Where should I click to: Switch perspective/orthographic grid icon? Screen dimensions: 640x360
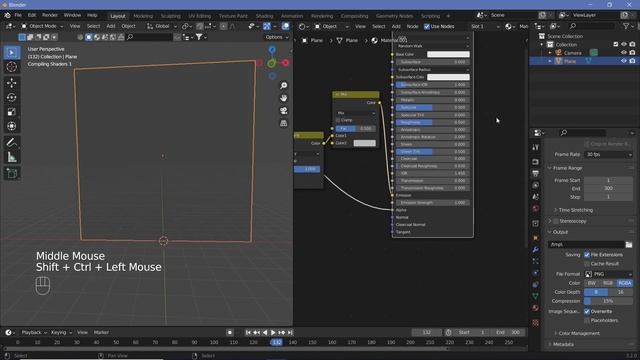(283, 123)
